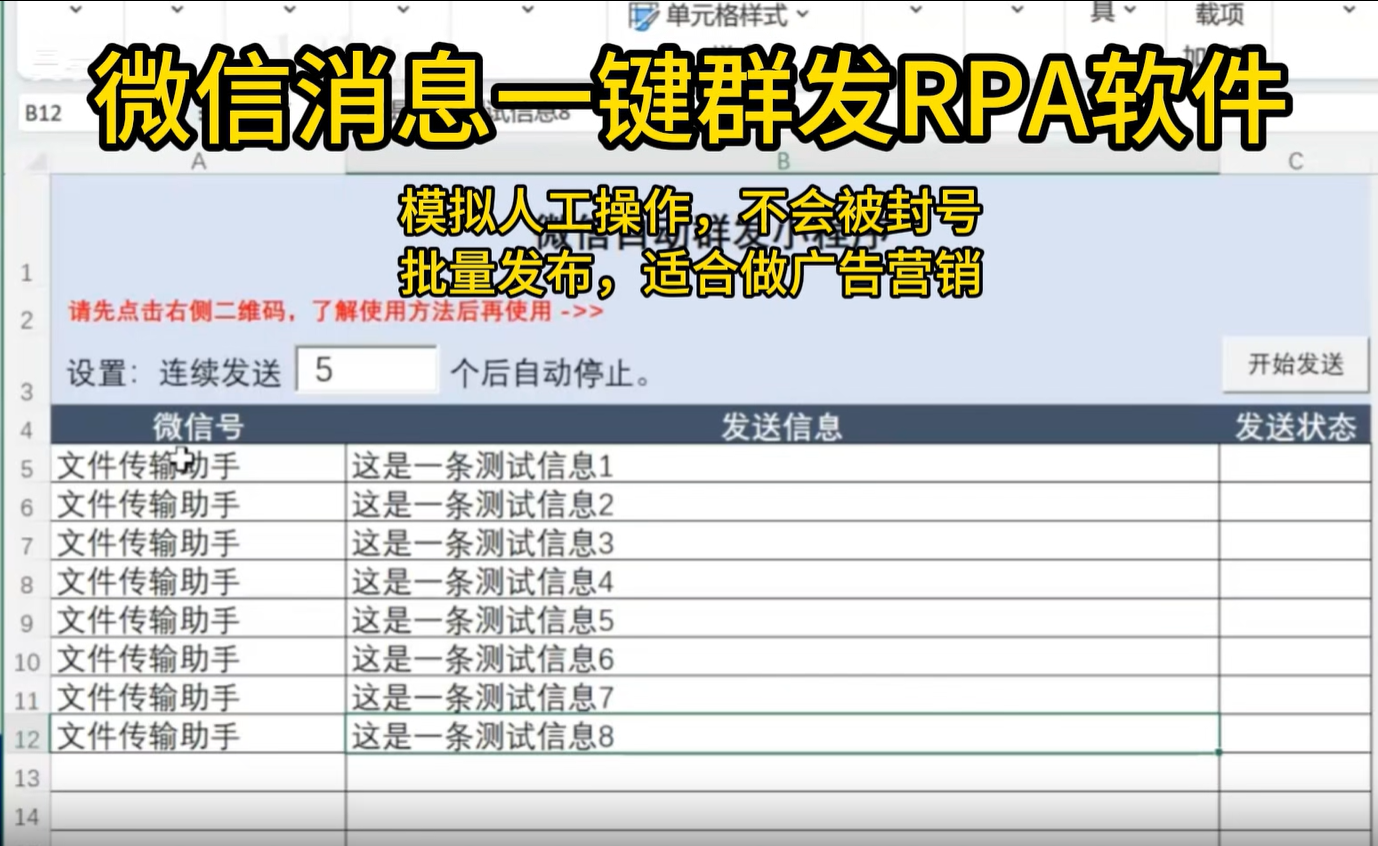Select column header C

point(1297,160)
